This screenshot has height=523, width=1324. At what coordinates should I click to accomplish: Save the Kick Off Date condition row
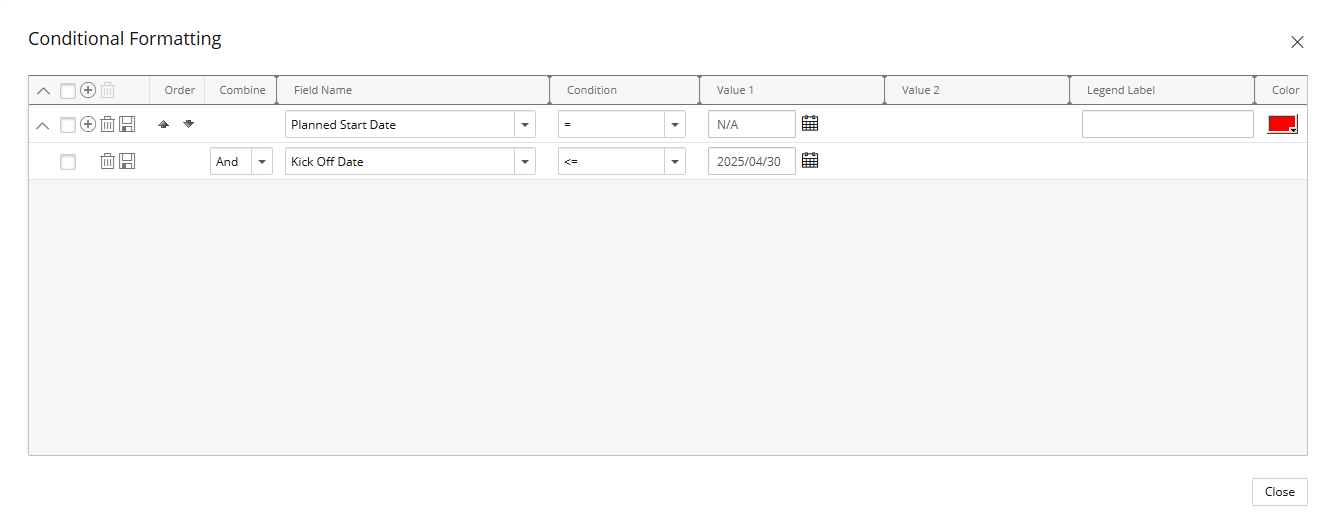tap(127, 161)
